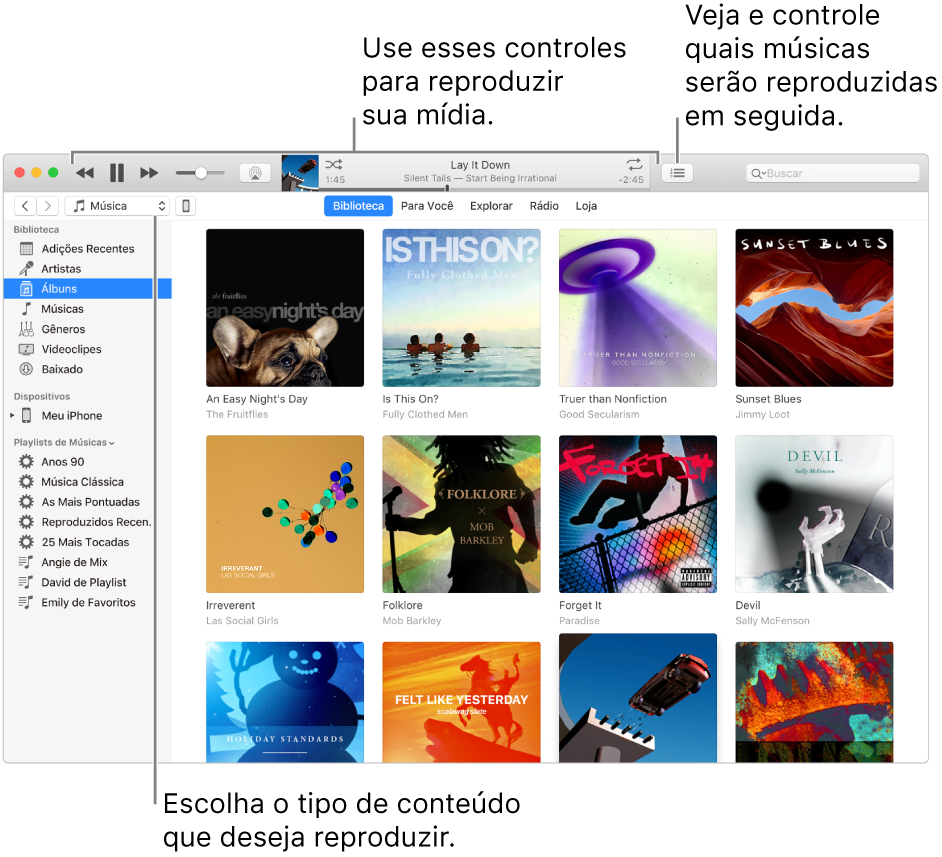This screenshot has height=857, width=942.
Task: Switch to the Explorar tab
Action: point(491,206)
